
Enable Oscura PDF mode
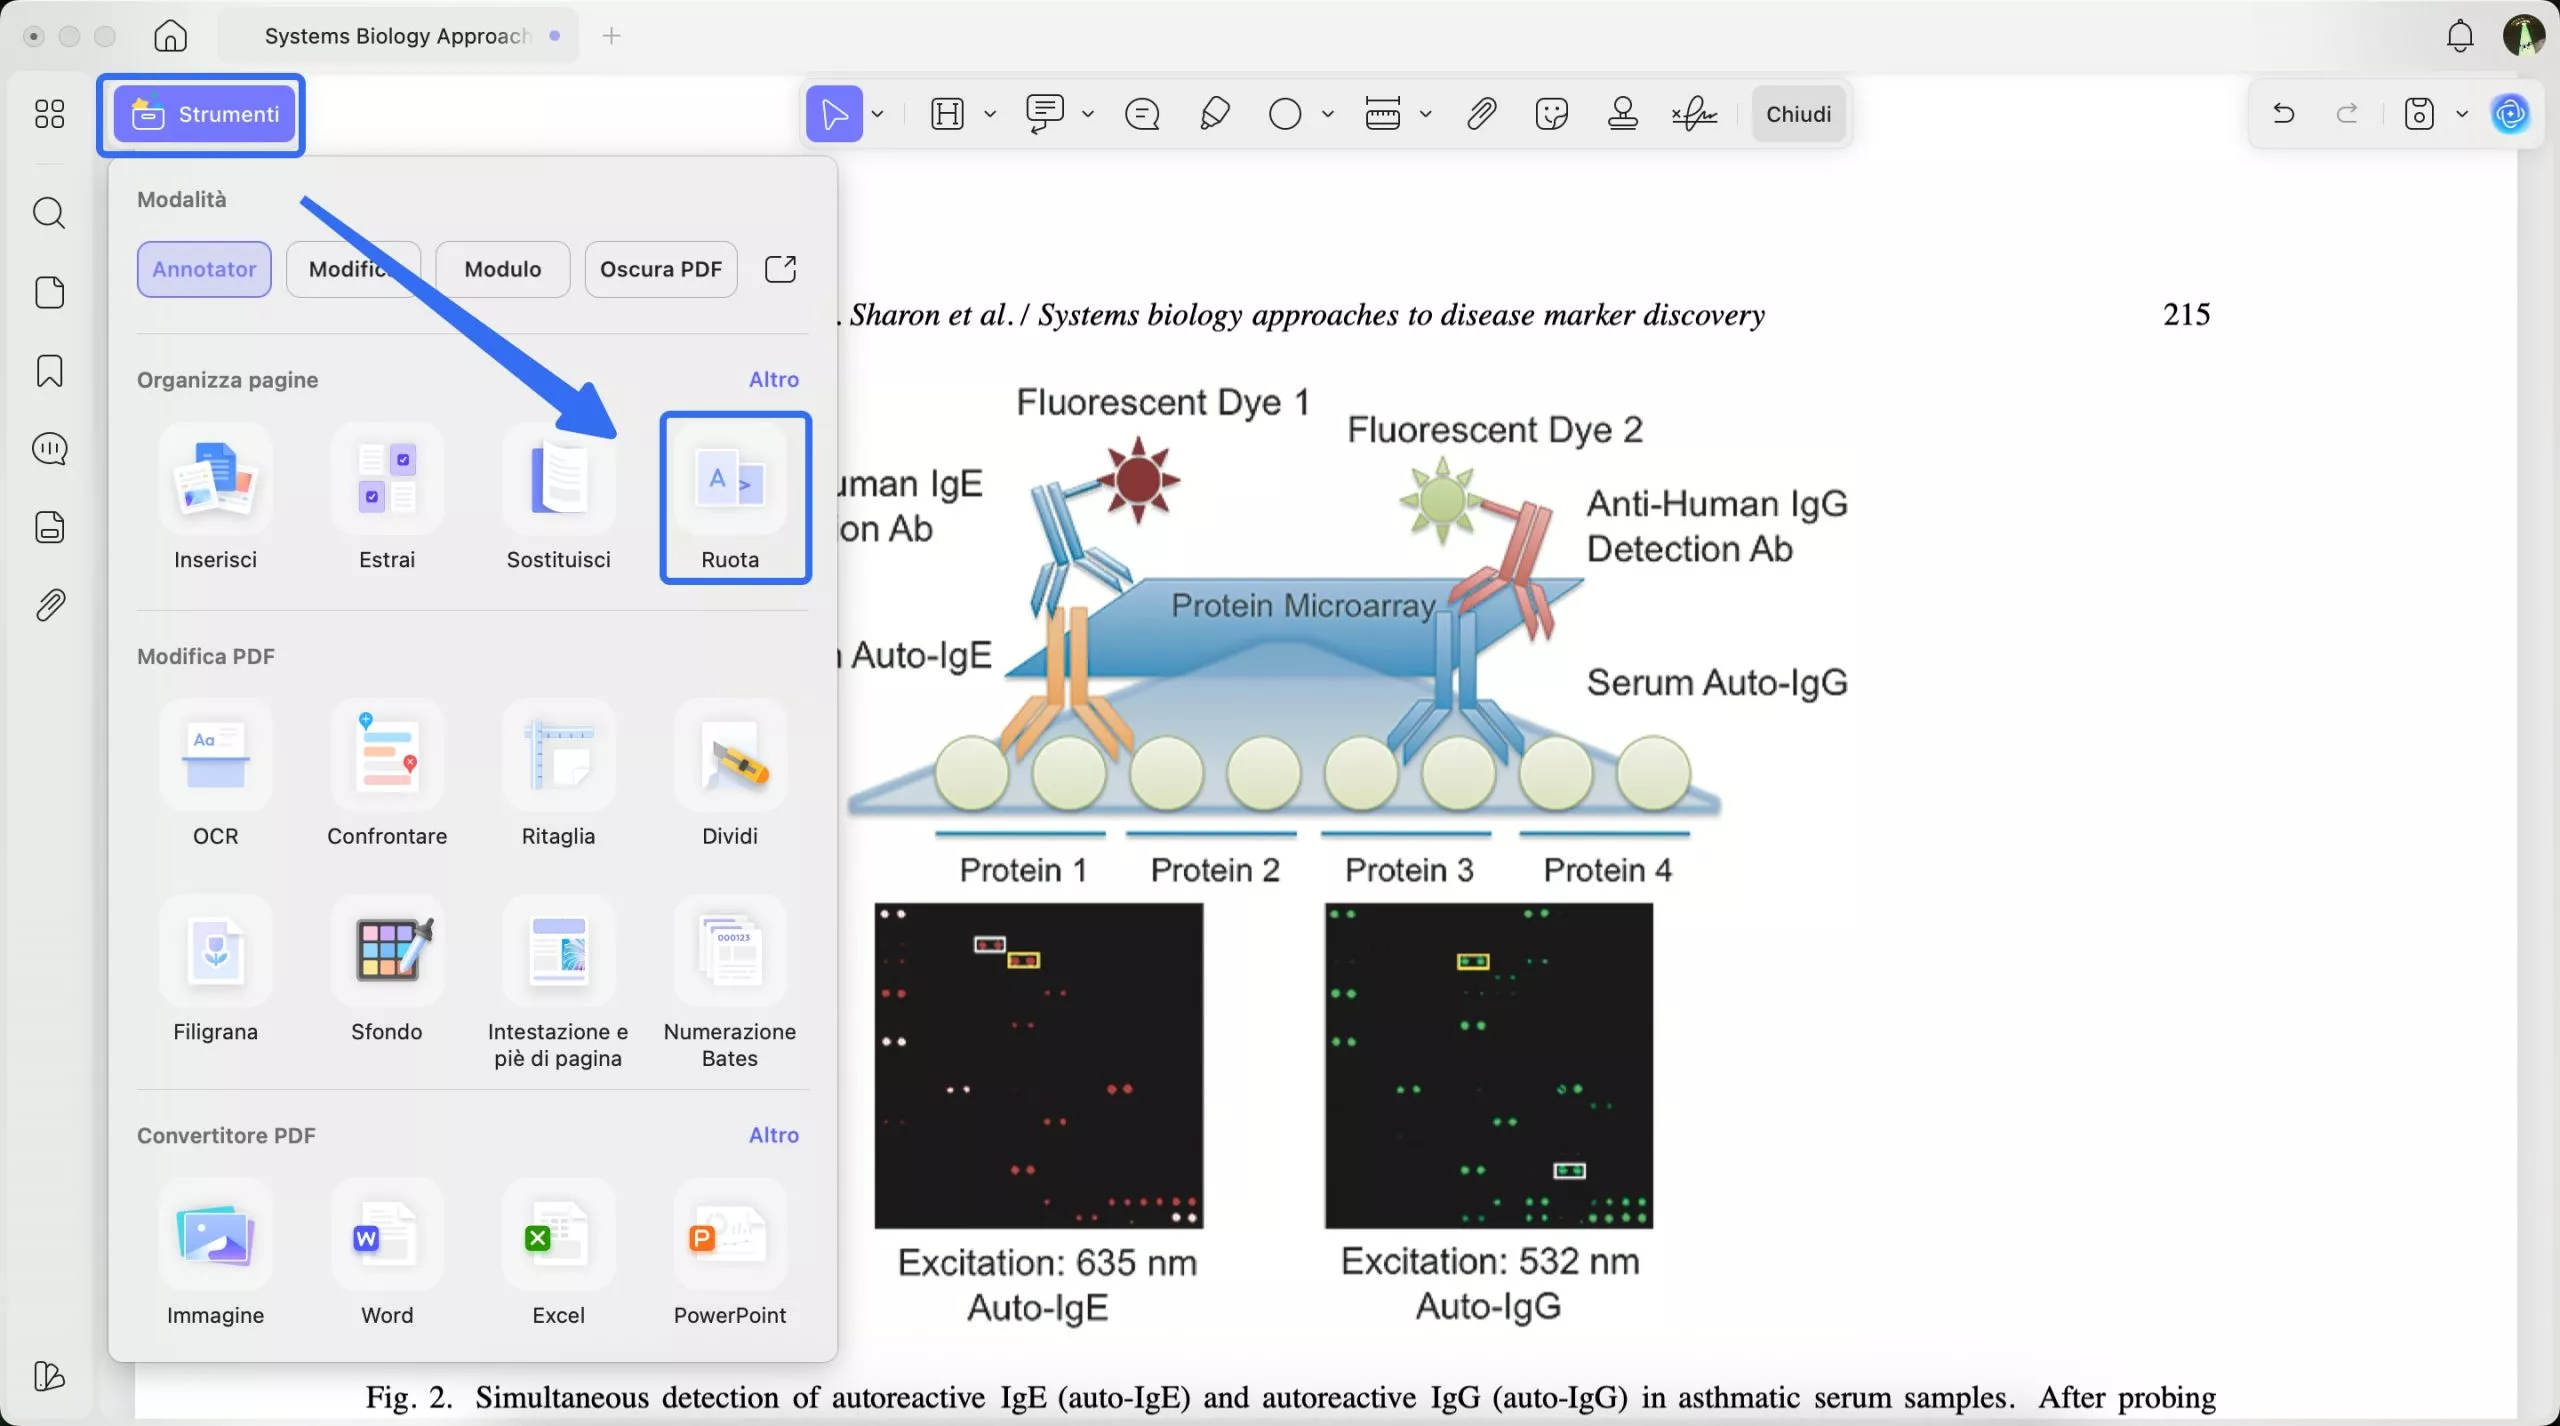tap(661, 269)
